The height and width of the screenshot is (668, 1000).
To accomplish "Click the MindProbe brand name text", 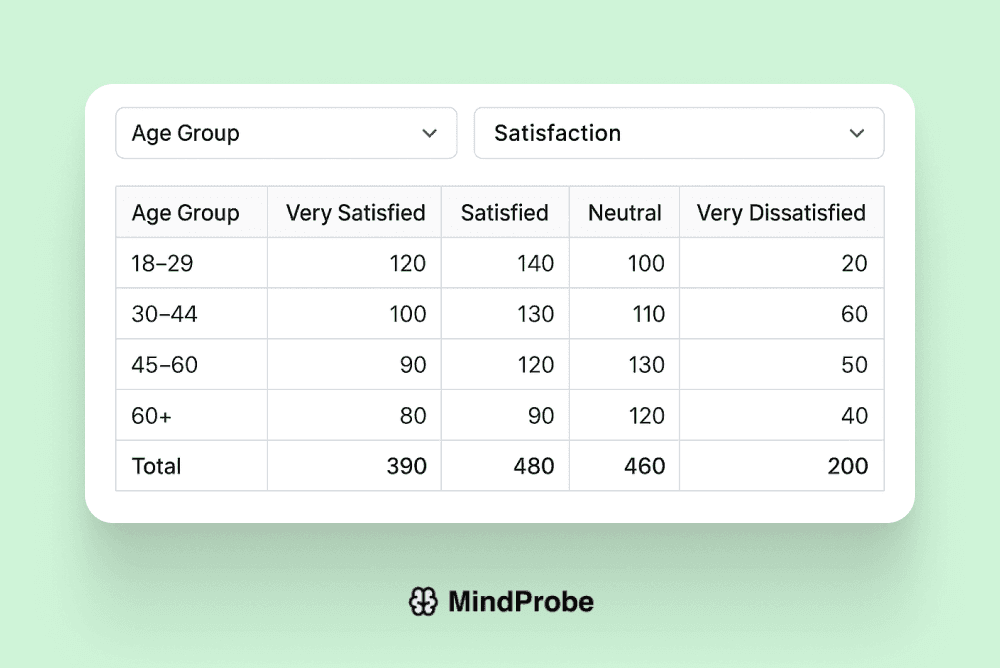I will click(522, 601).
